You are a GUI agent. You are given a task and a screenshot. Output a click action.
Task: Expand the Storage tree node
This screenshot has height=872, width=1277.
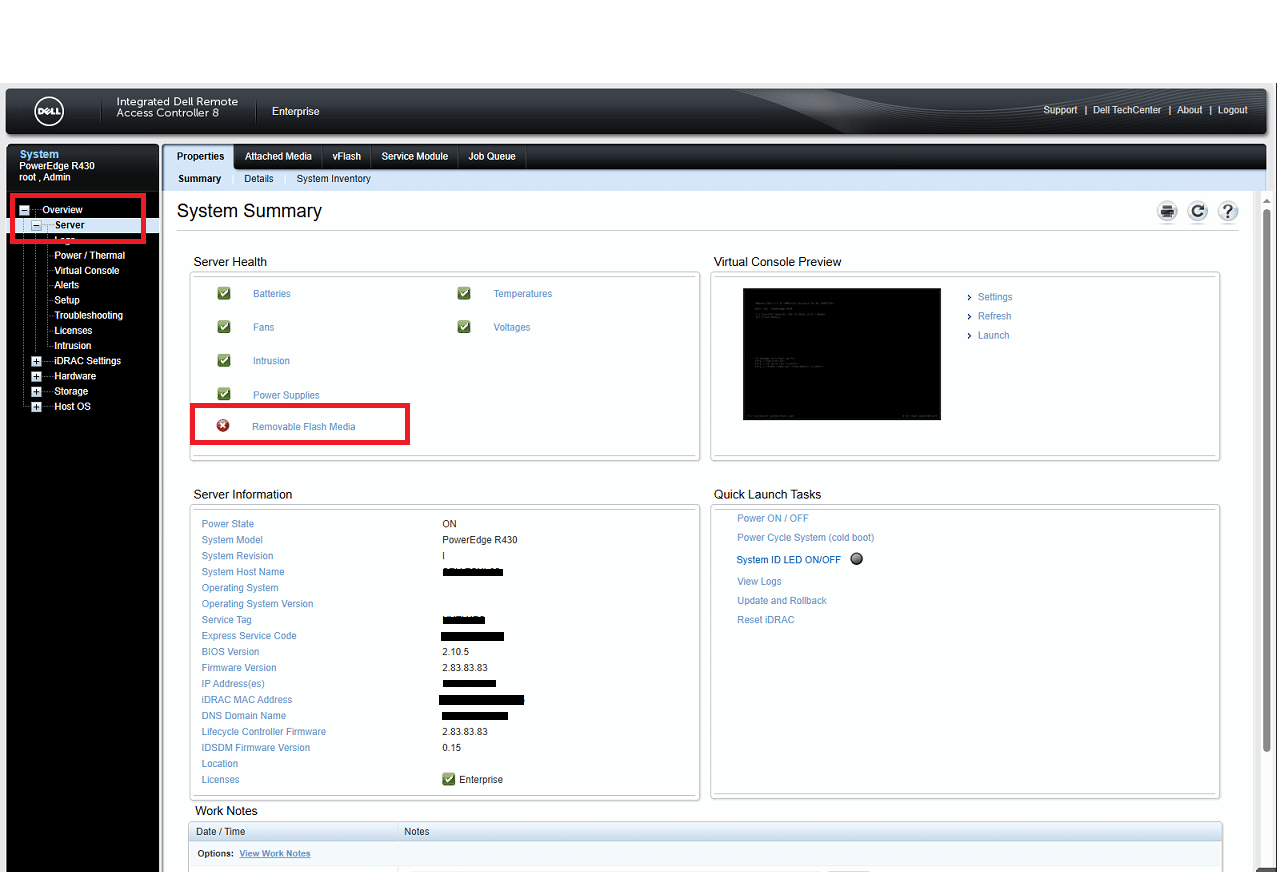click(37, 392)
